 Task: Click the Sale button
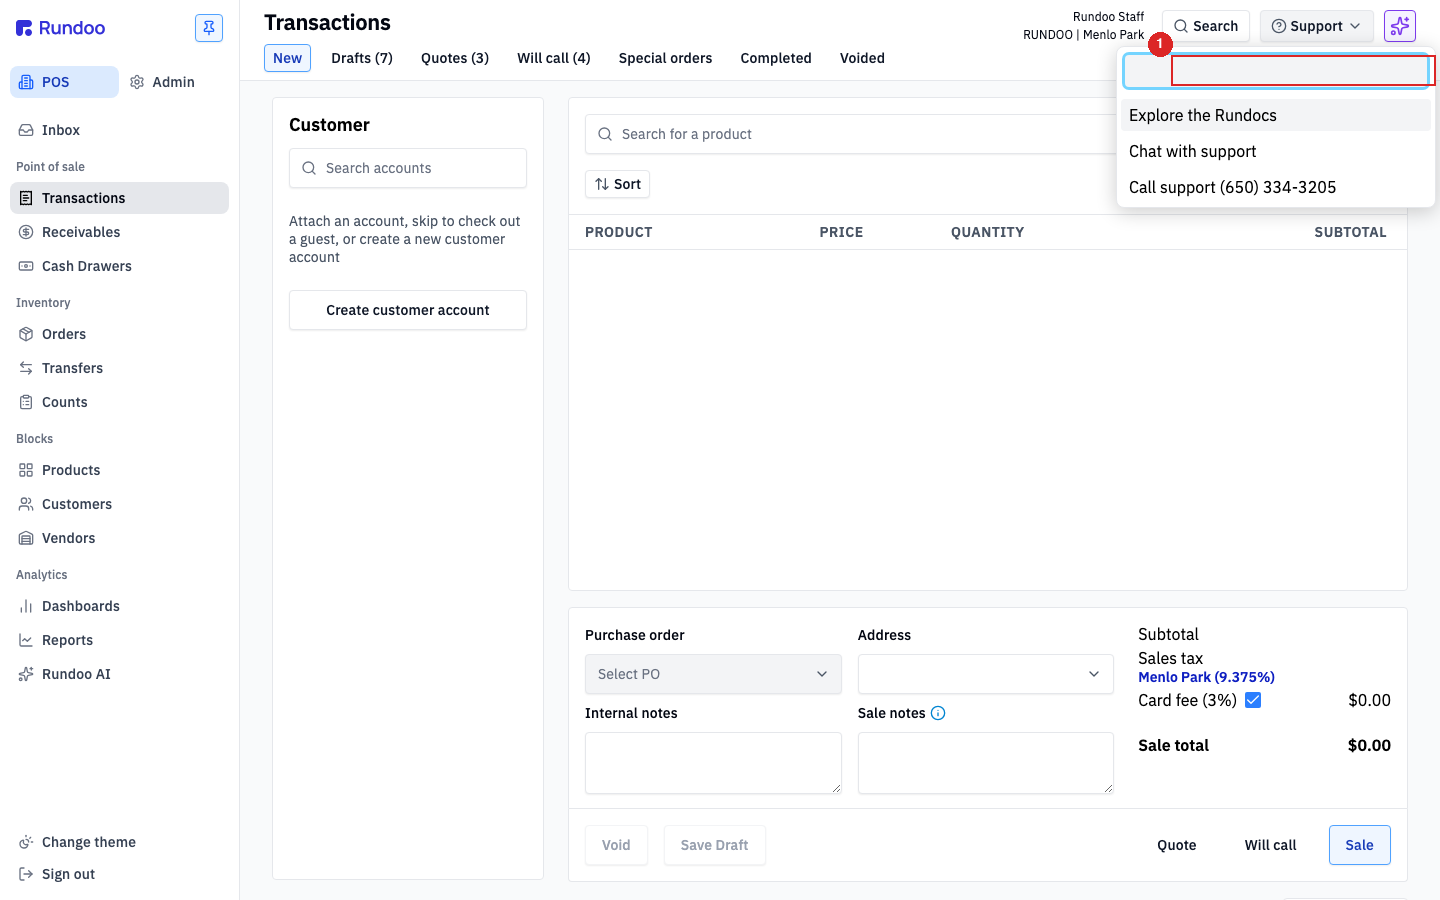[x=1360, y=845]
